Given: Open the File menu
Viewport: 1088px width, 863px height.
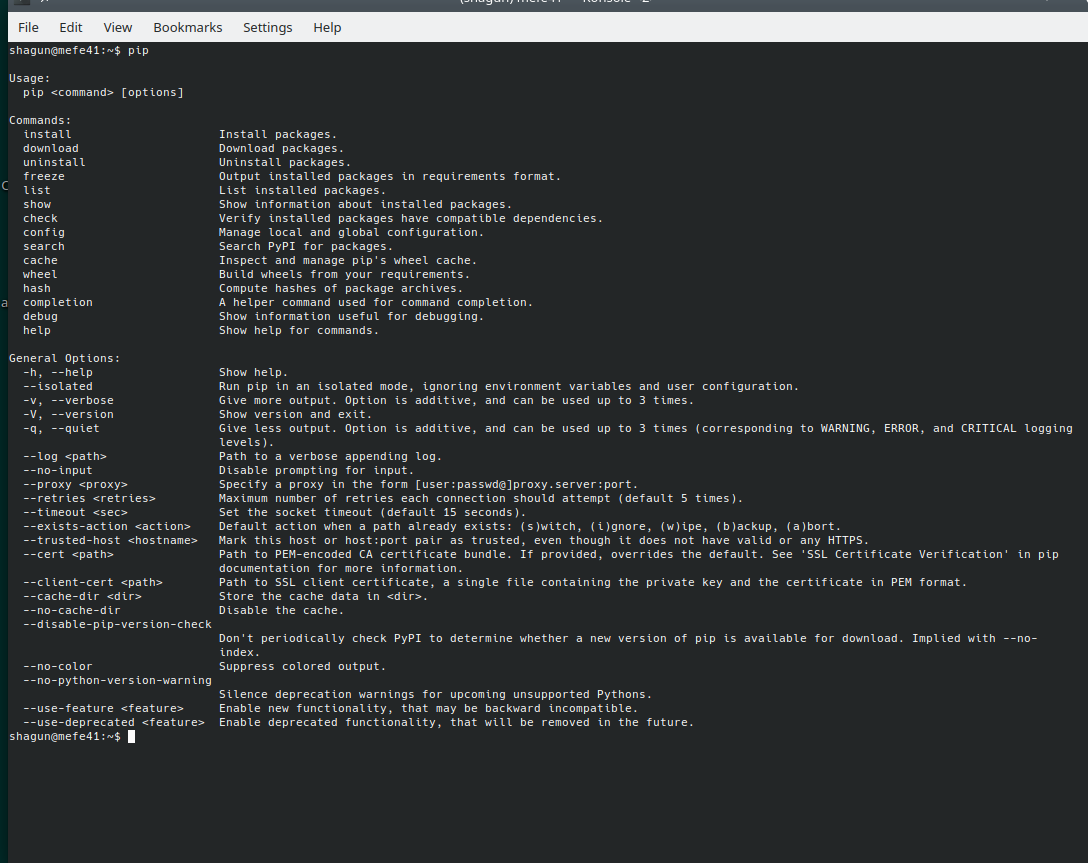Looking at the screenshot, I should (28, 27).
